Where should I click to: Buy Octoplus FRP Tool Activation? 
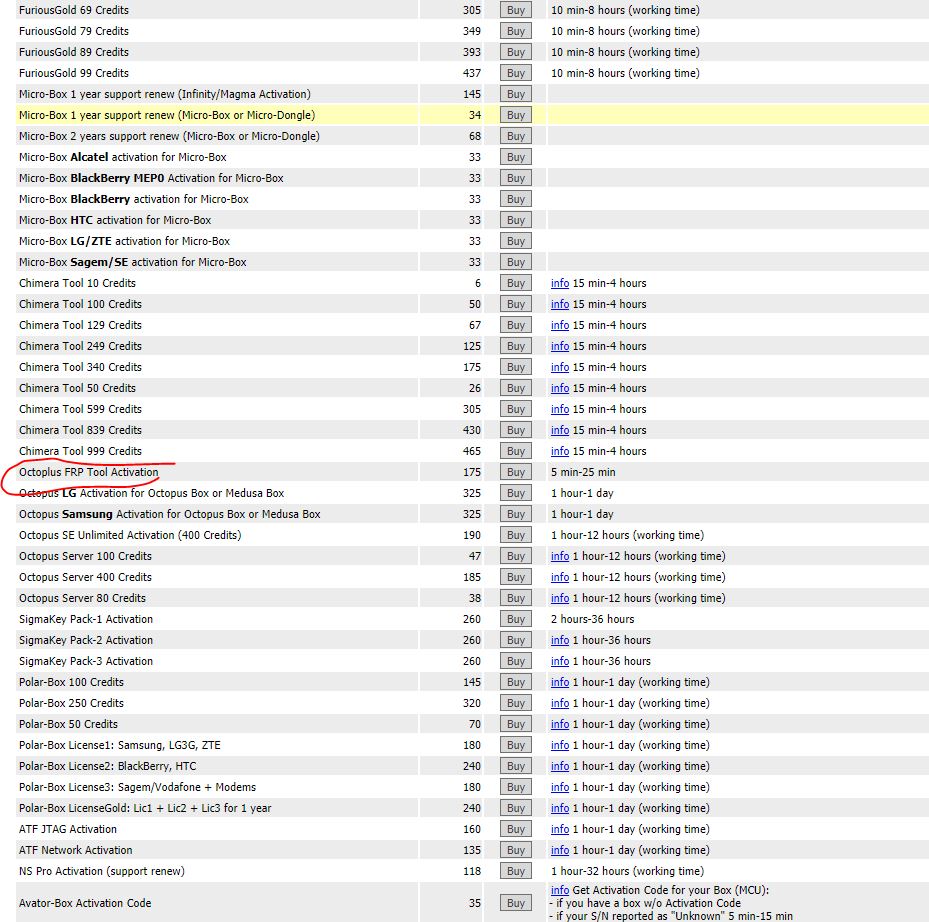pos(515,472)
